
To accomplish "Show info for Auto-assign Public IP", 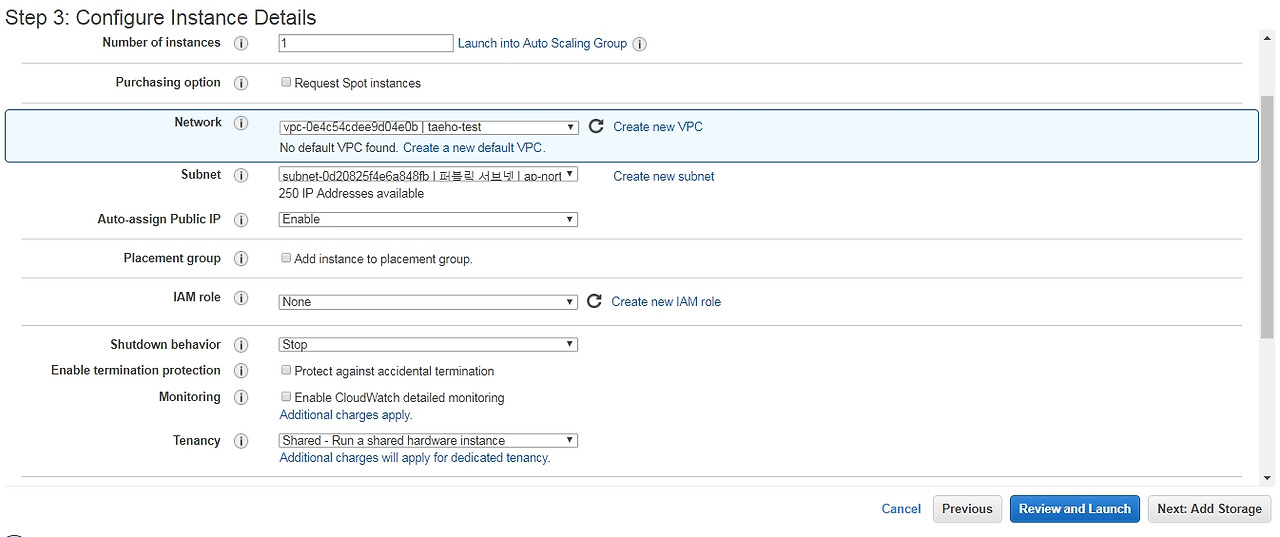I will (x=241, y=220).
